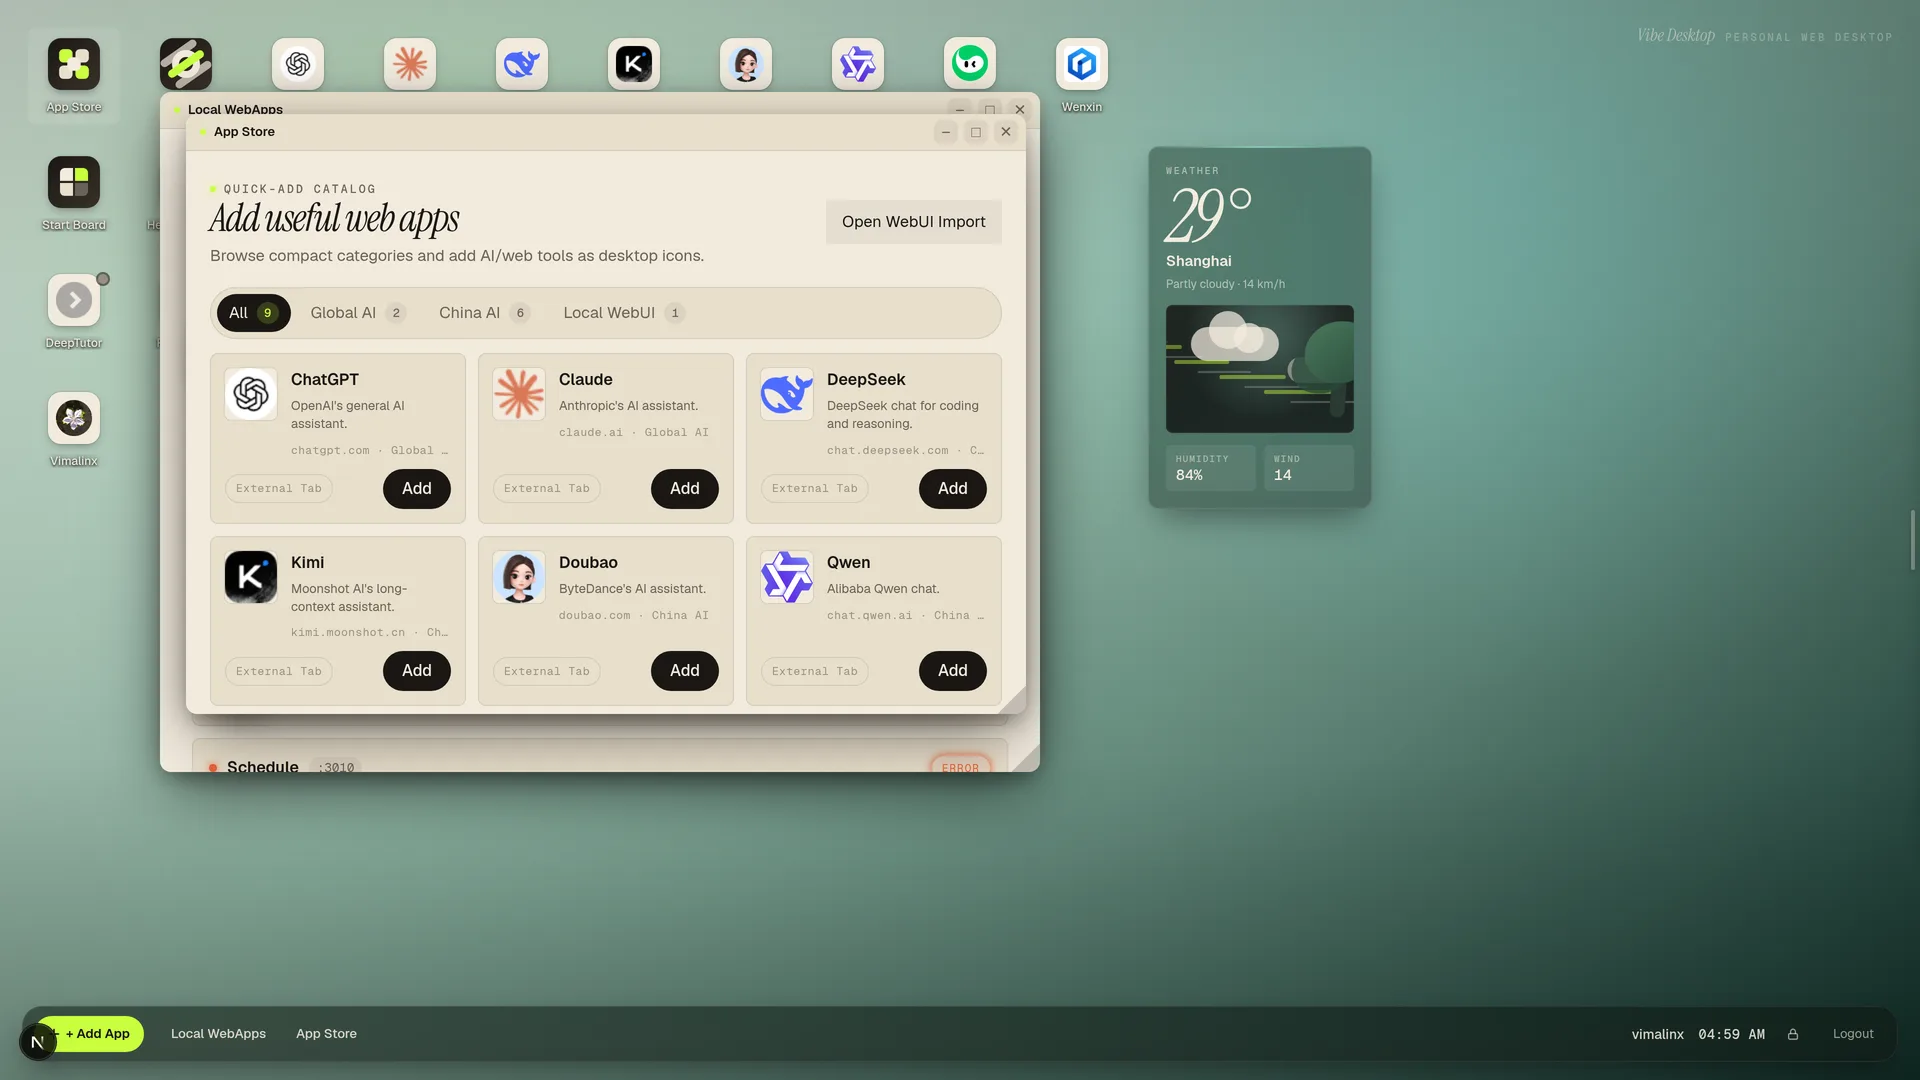This screenshot has height=1080, width=1920.
Task: Launch the DeepTutor desktop icon
Action: (74, 301)
